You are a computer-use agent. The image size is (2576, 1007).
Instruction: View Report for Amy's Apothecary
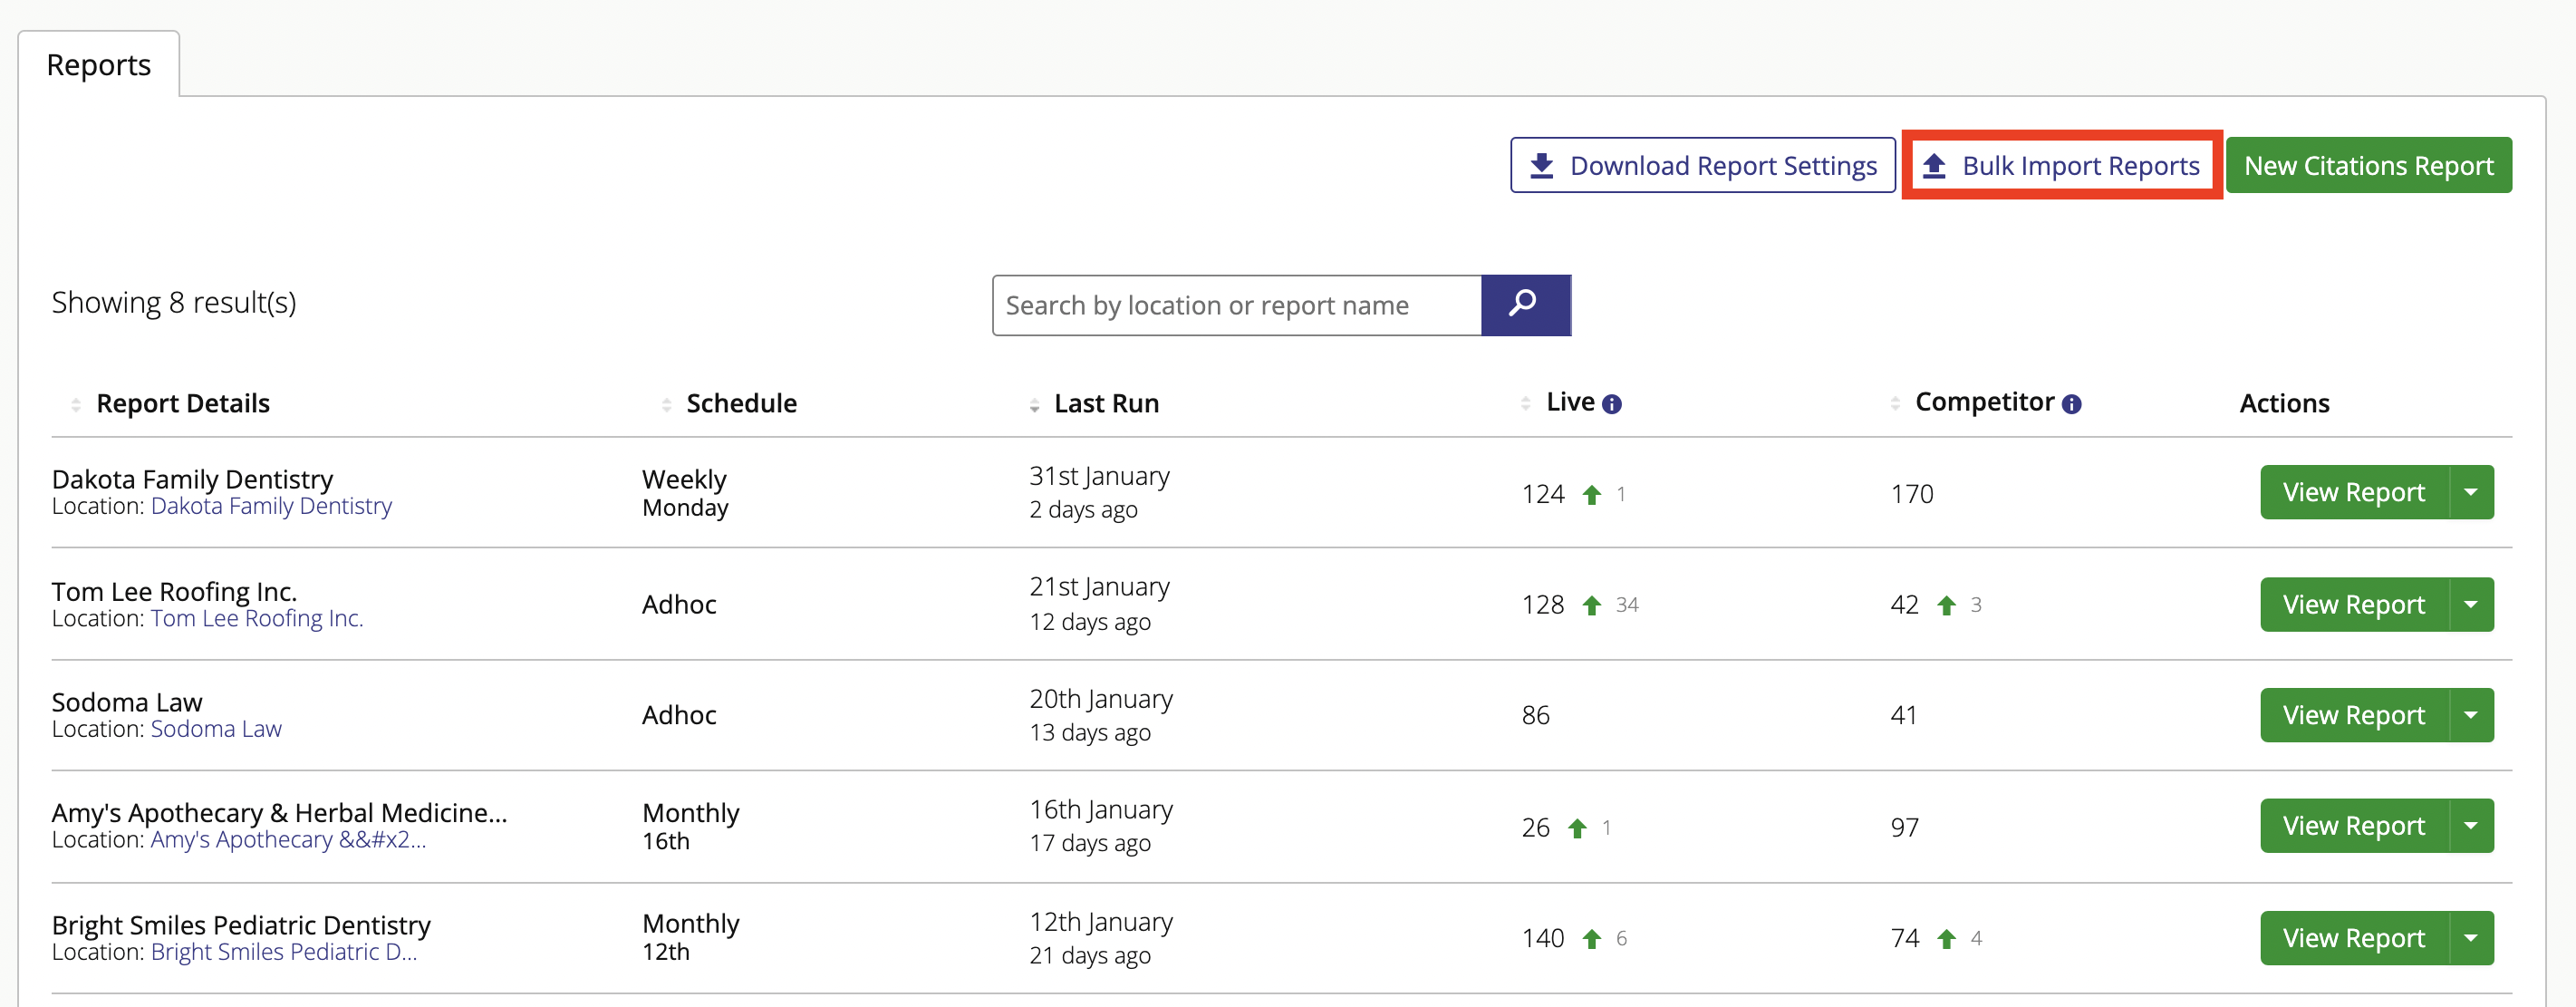(x=2354, y=825)
